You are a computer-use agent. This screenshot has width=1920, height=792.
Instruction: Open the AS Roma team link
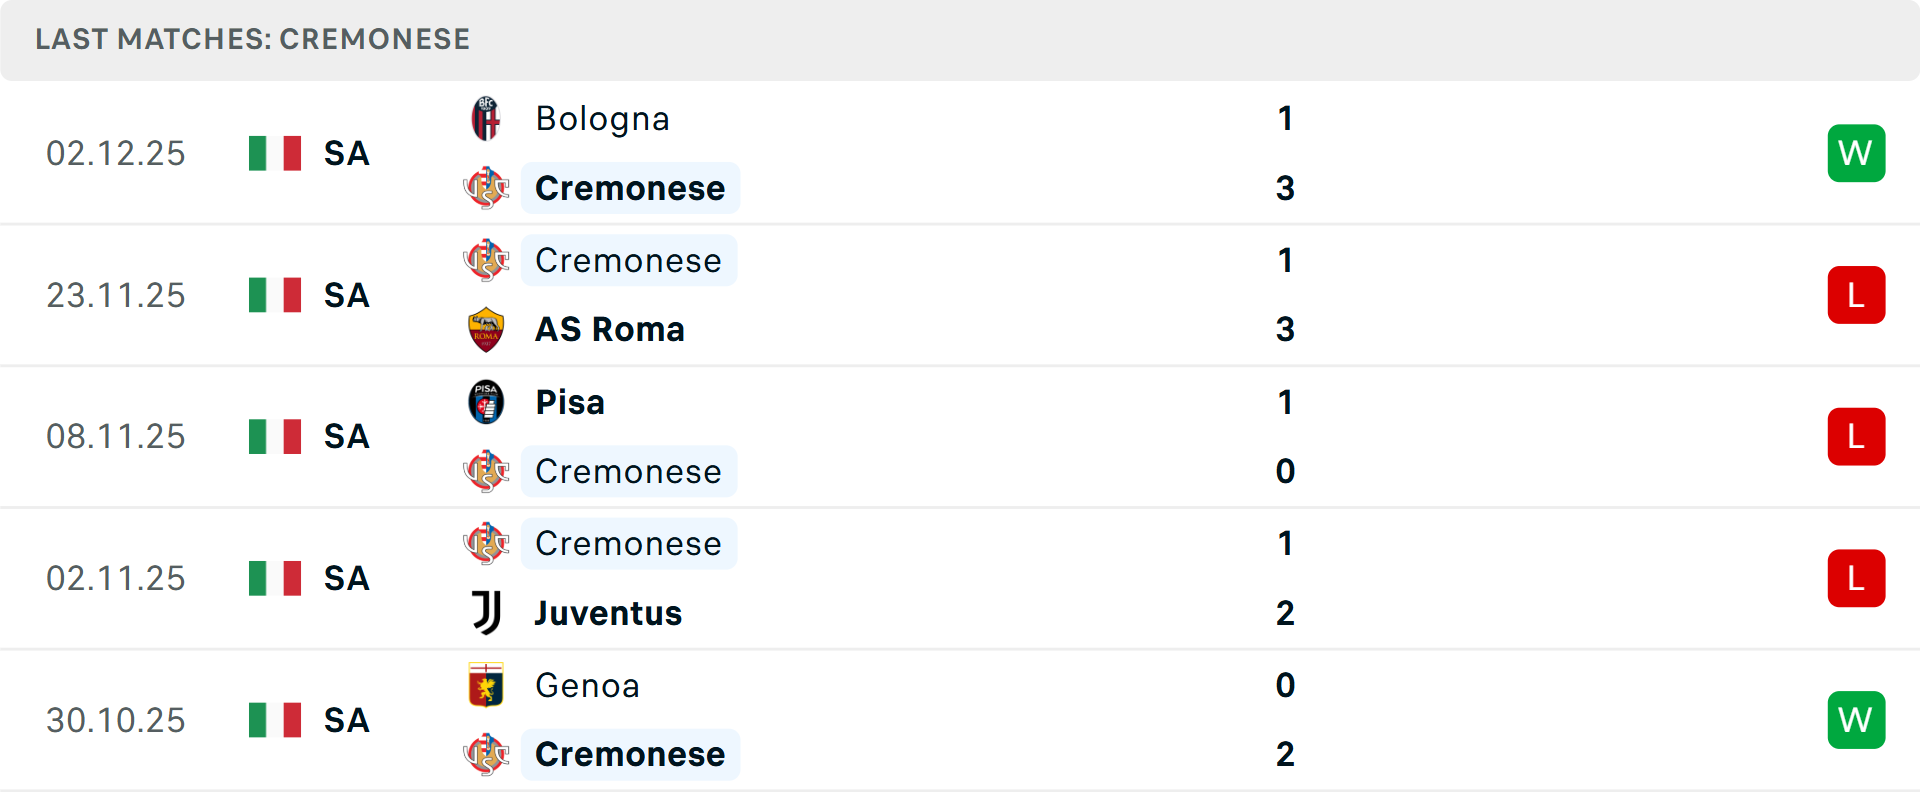click(x=609, y=329)
